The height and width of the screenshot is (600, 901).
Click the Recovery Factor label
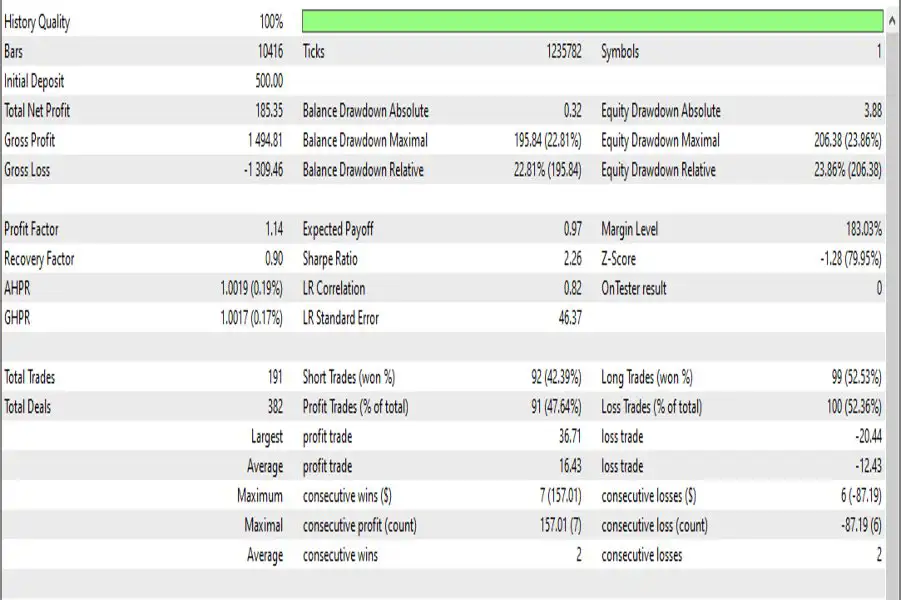click(39, 259)
